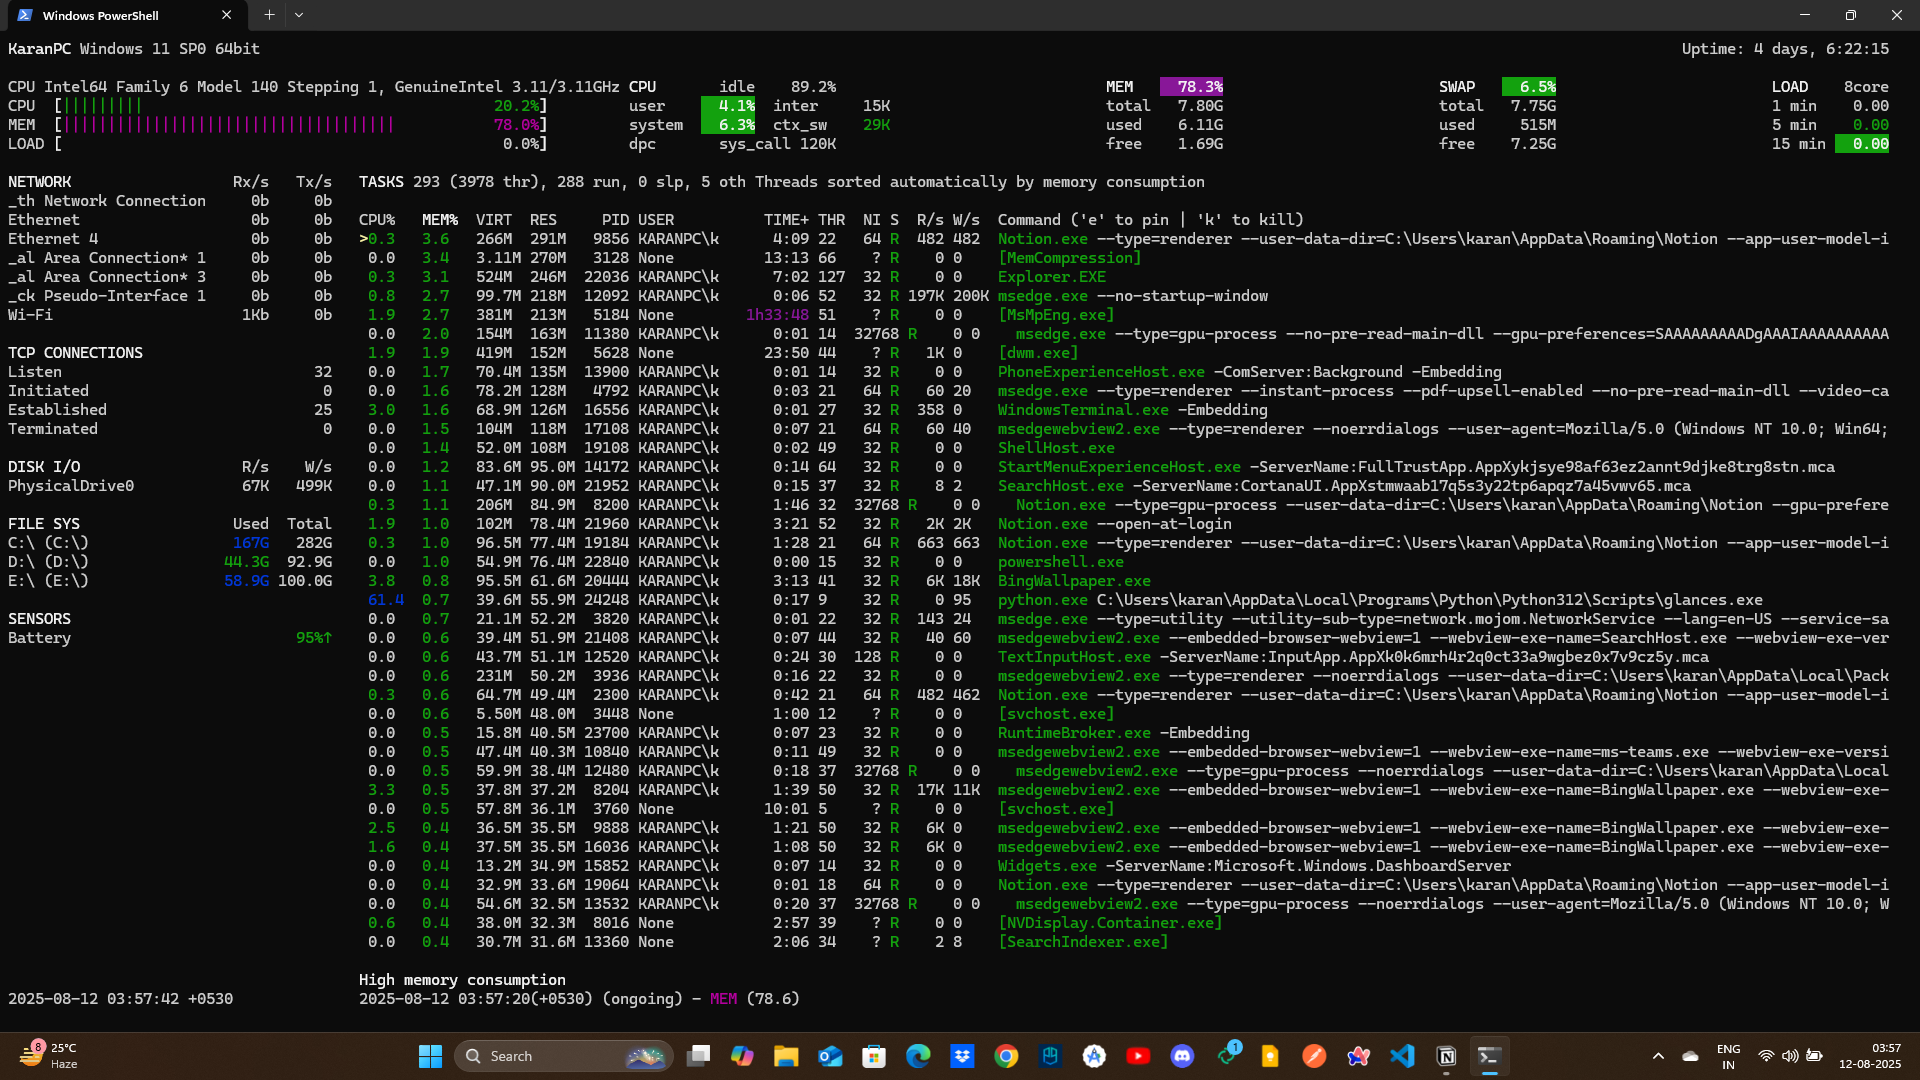Select the SearchHost.exe process
Viewport: 1920px width, 1080px height.
point(1124,486)
